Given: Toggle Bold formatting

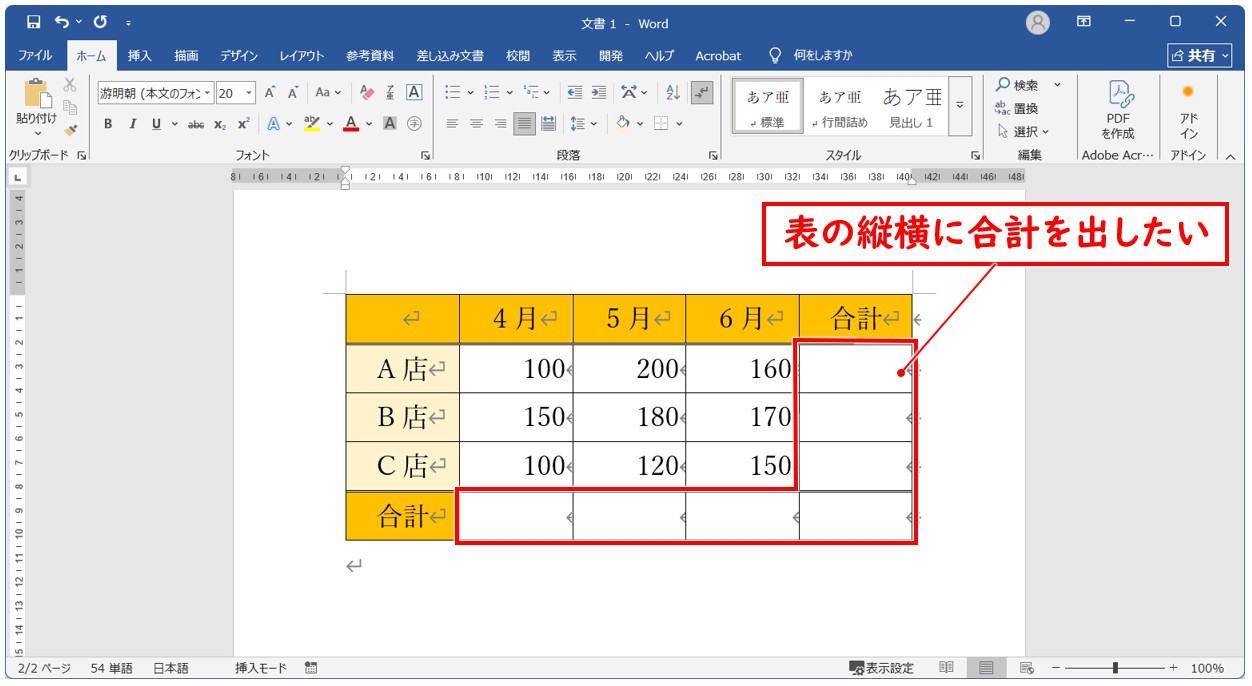Looking at the screenshot, I should pos(108,124).
